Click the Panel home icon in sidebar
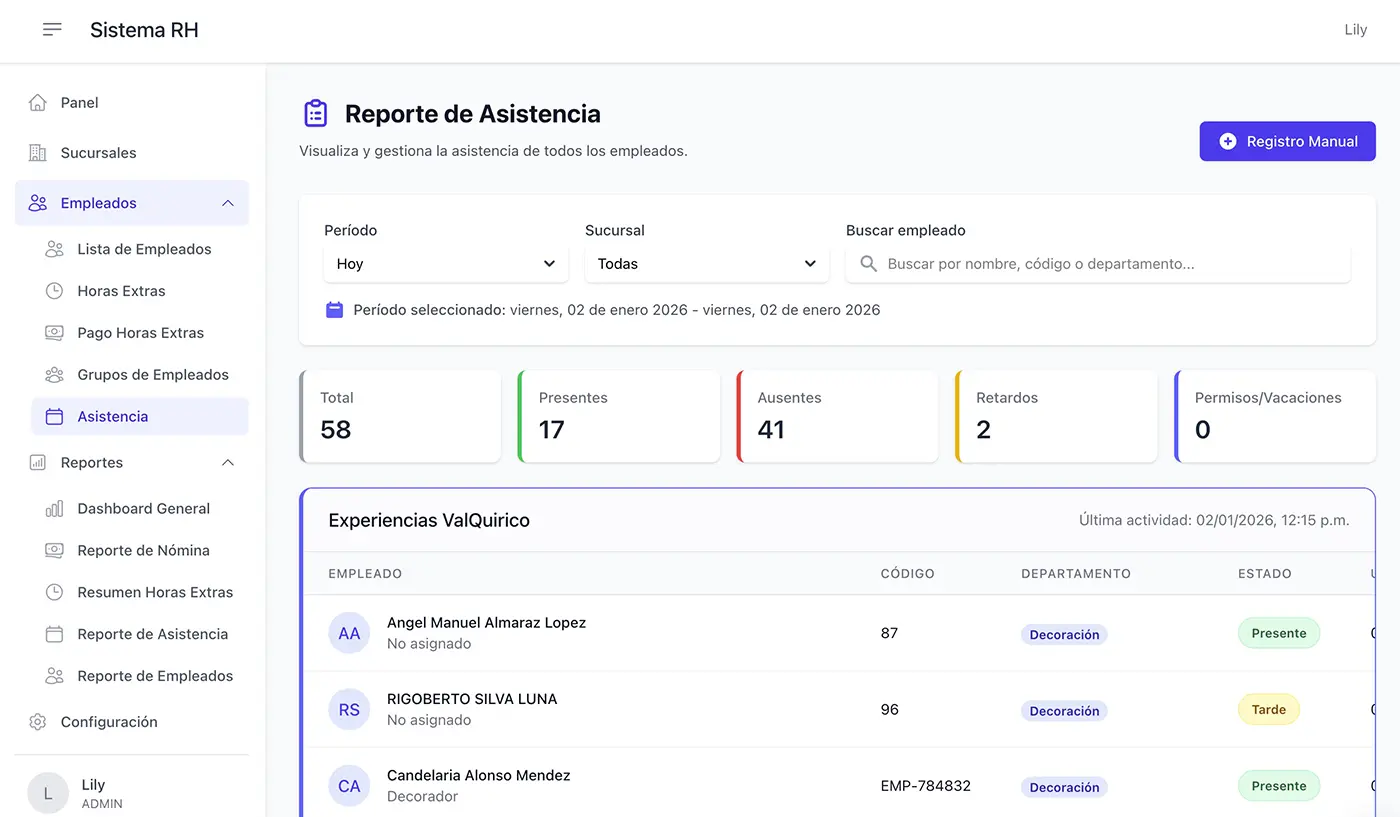Screen dimensions: 1400x817 [38, 102]
